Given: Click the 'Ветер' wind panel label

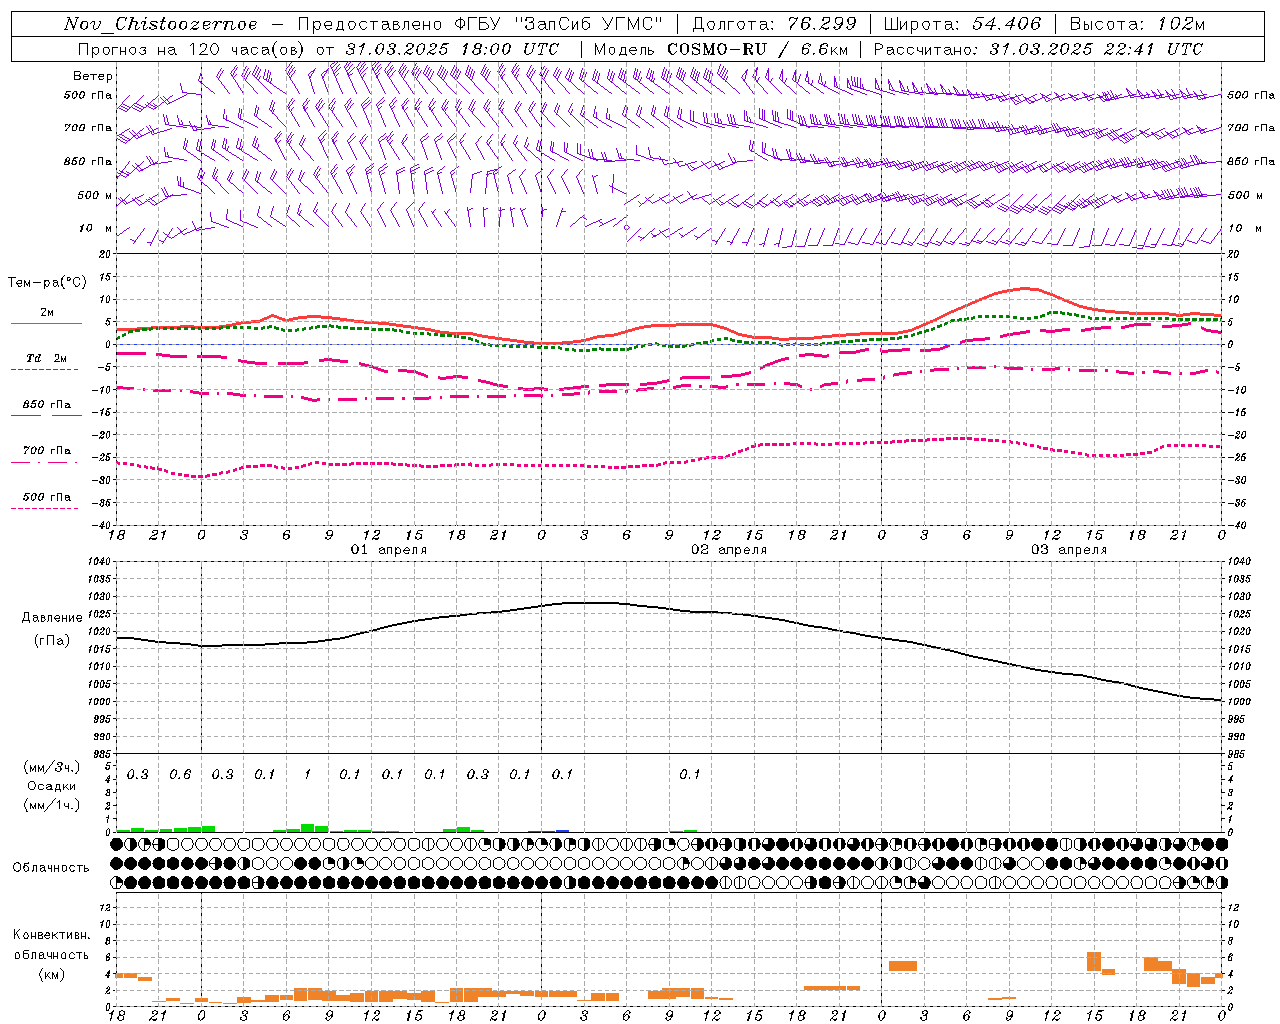Looking at the screenshot, I should (x=93, y=76).
